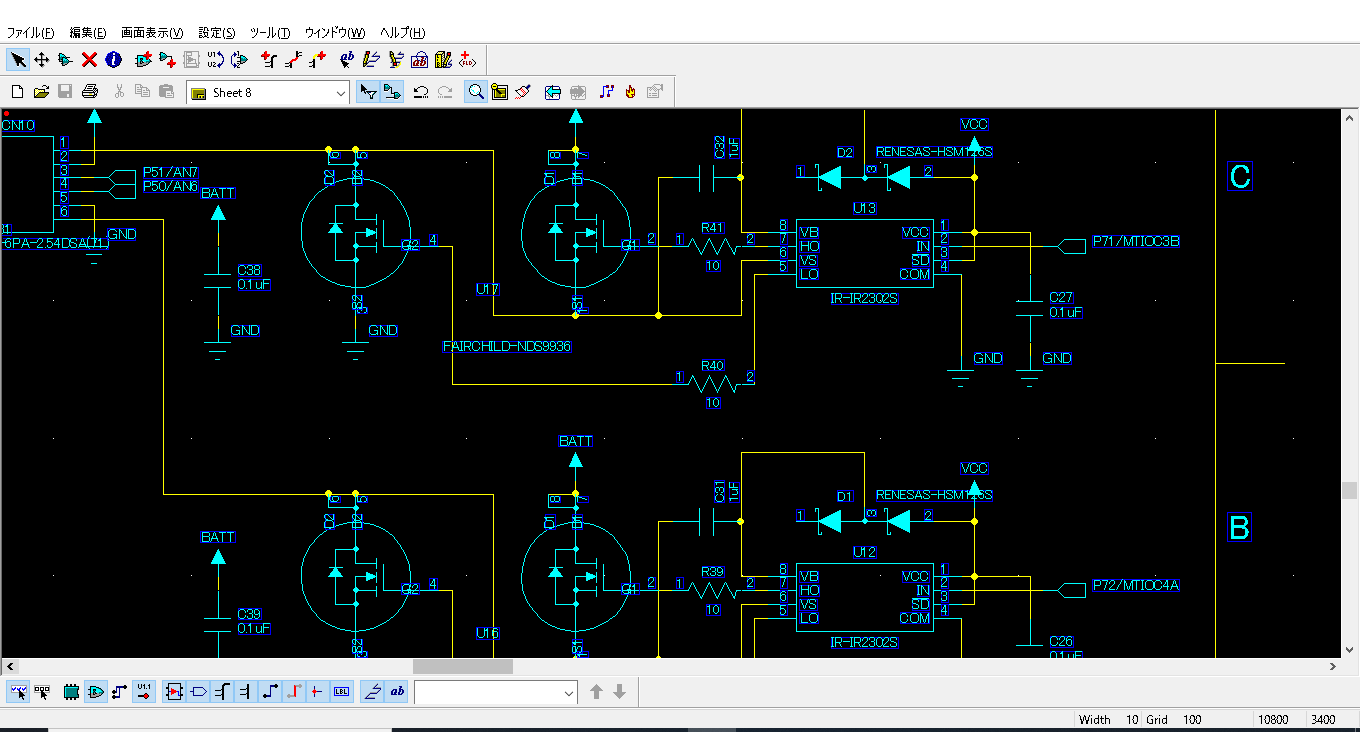
Task: Click the horizontal scrollbar thumb
Action: (465, 666)
